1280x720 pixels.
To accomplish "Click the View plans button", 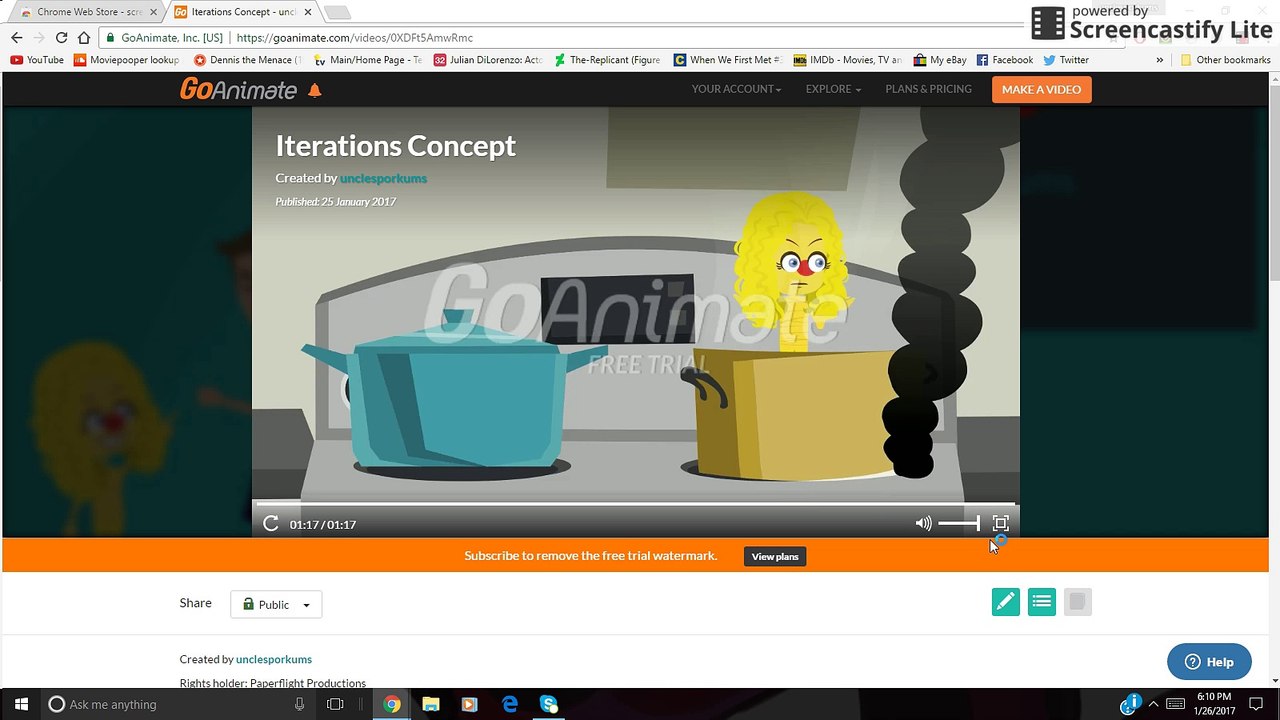I will coord(775,556).
